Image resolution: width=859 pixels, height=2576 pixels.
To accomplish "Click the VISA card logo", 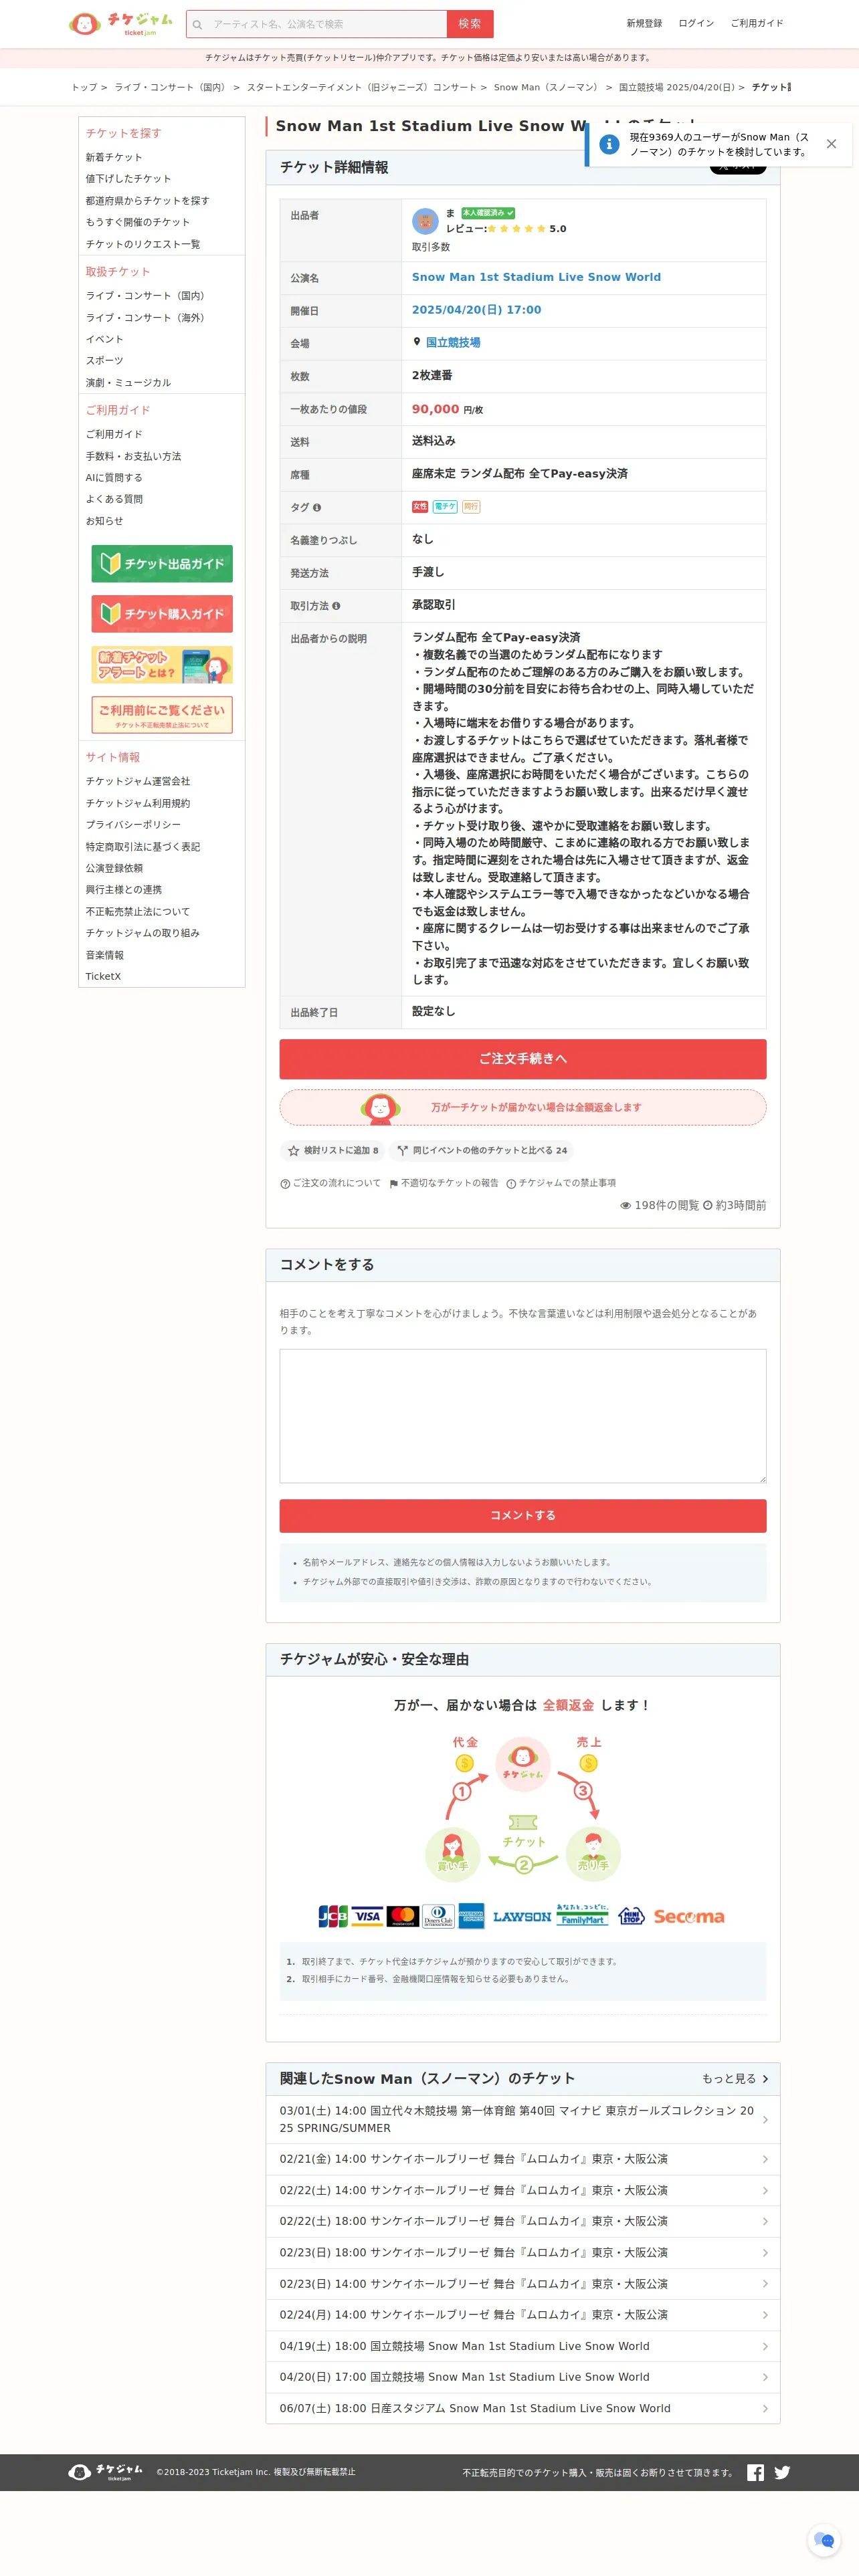I will tap(367, 1916).
